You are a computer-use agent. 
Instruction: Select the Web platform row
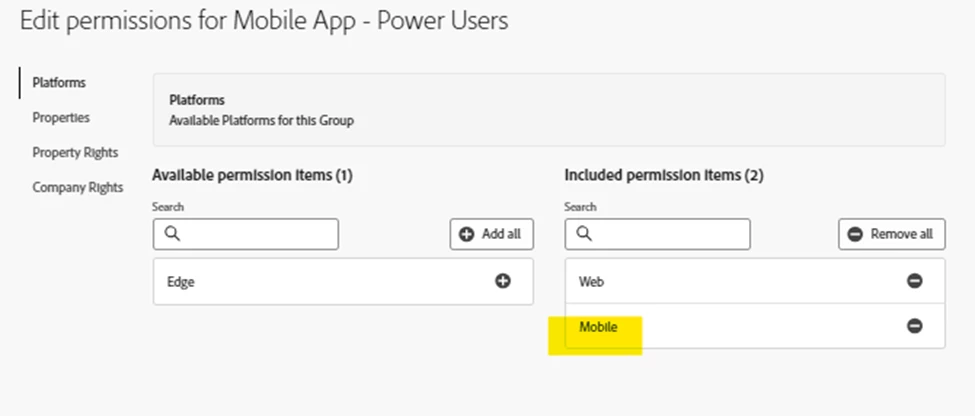coord(755,281)
